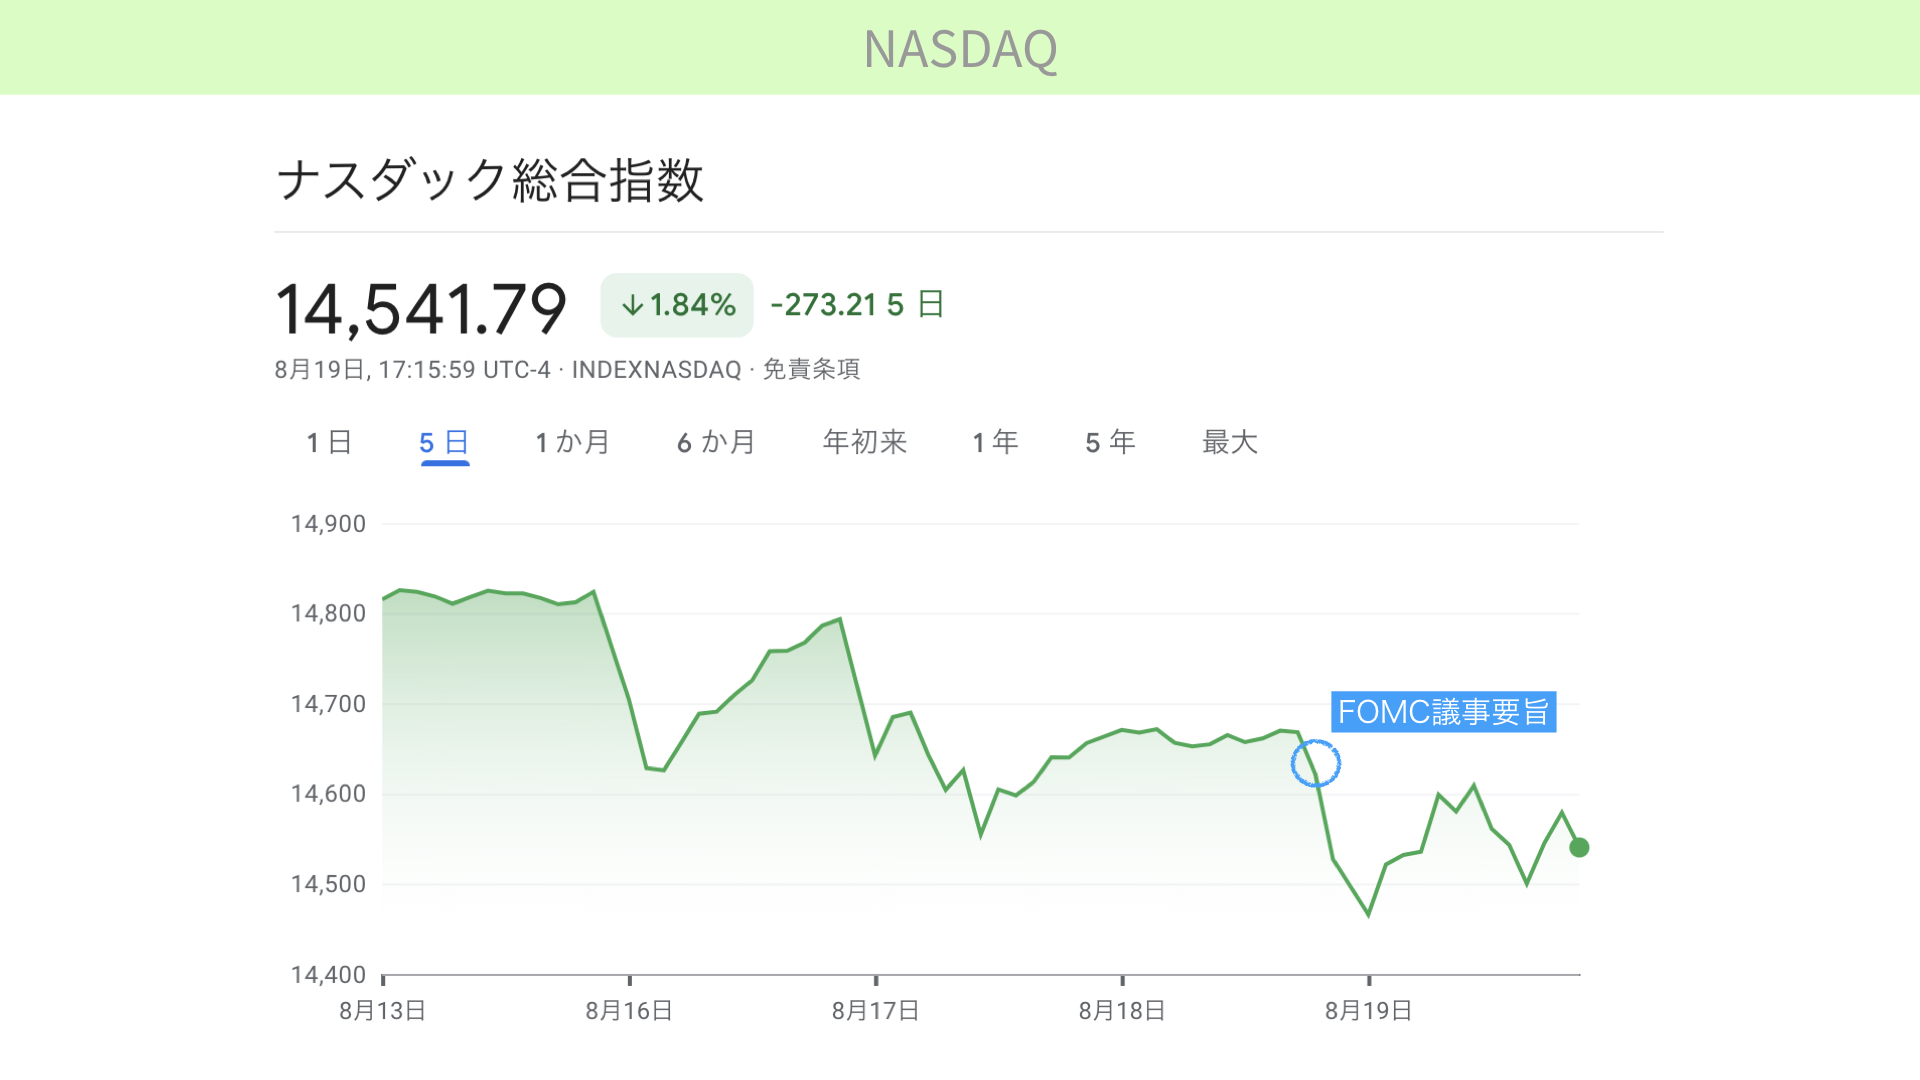1920x1080 pixels.
Task: Open the 免責条項 disclaimer link
Action: (x=811, y=370)
